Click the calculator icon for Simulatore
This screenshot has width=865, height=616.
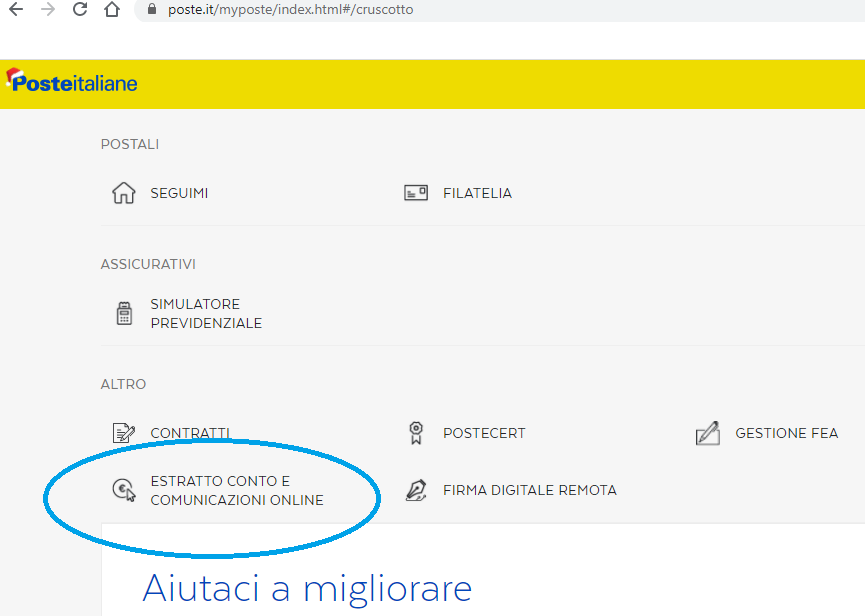pos(124,313)
